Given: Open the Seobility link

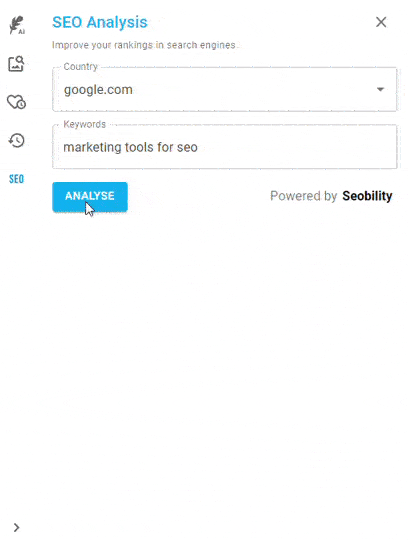Looking at the screenshot, I should pos(367,196).
